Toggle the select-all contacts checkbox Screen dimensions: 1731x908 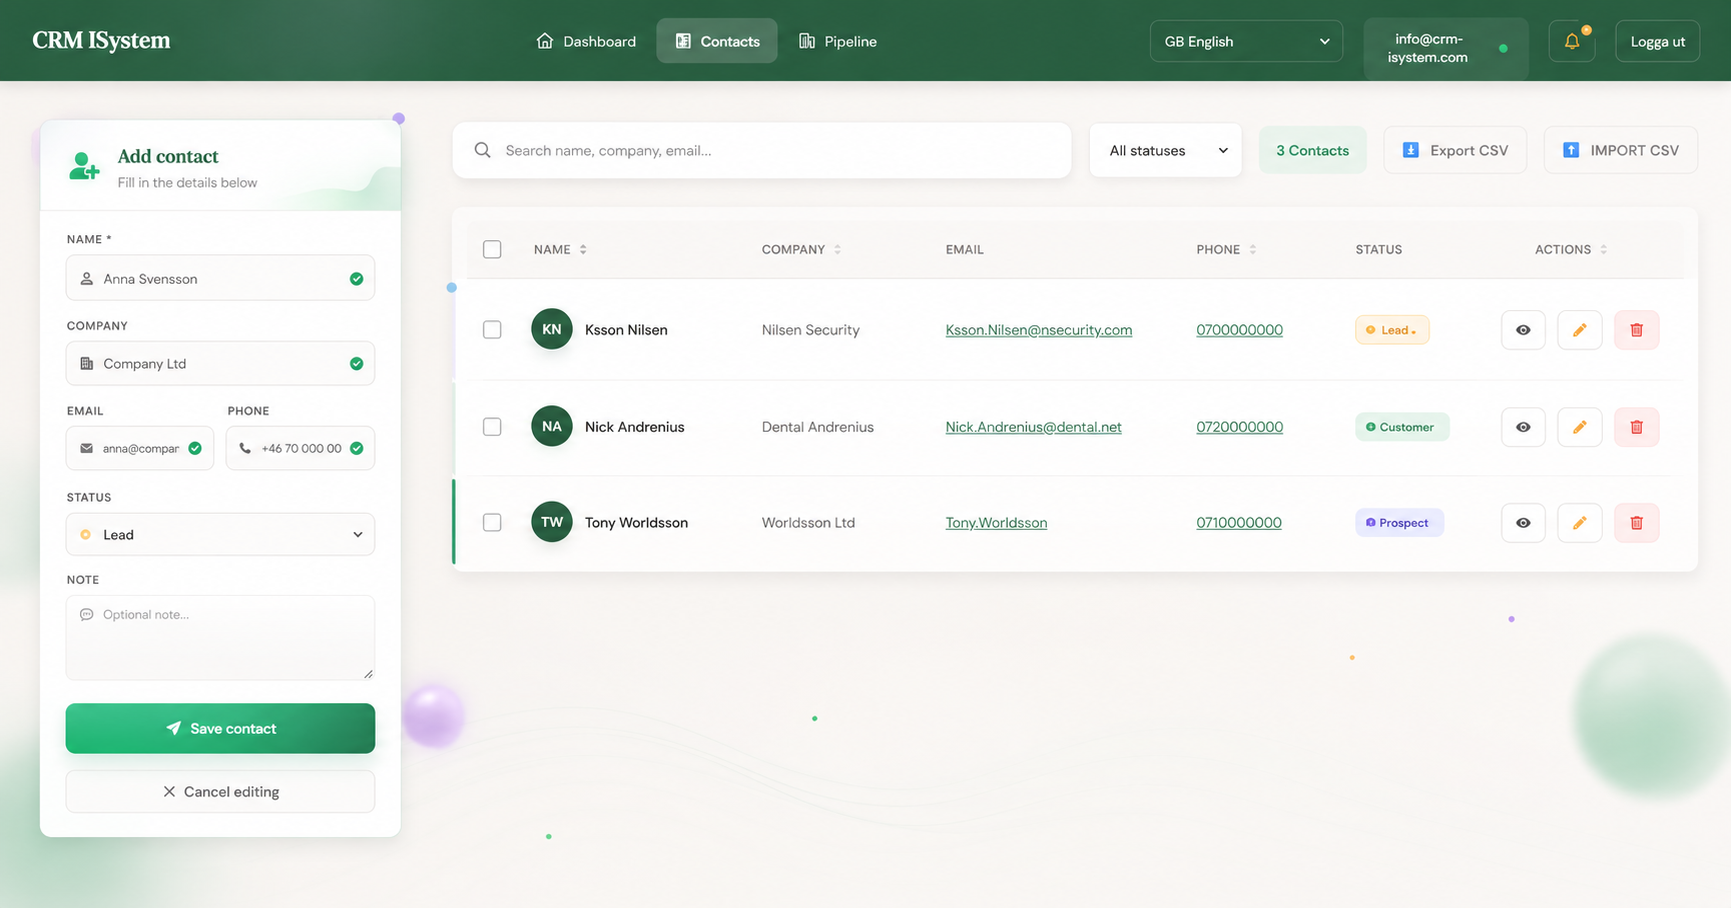click(492, 250)
